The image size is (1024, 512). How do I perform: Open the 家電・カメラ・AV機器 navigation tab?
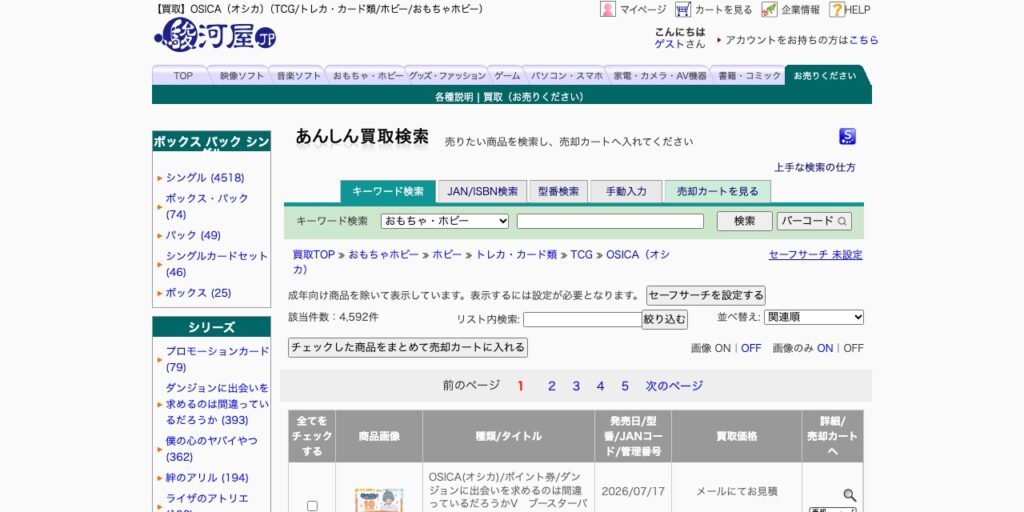660,76
